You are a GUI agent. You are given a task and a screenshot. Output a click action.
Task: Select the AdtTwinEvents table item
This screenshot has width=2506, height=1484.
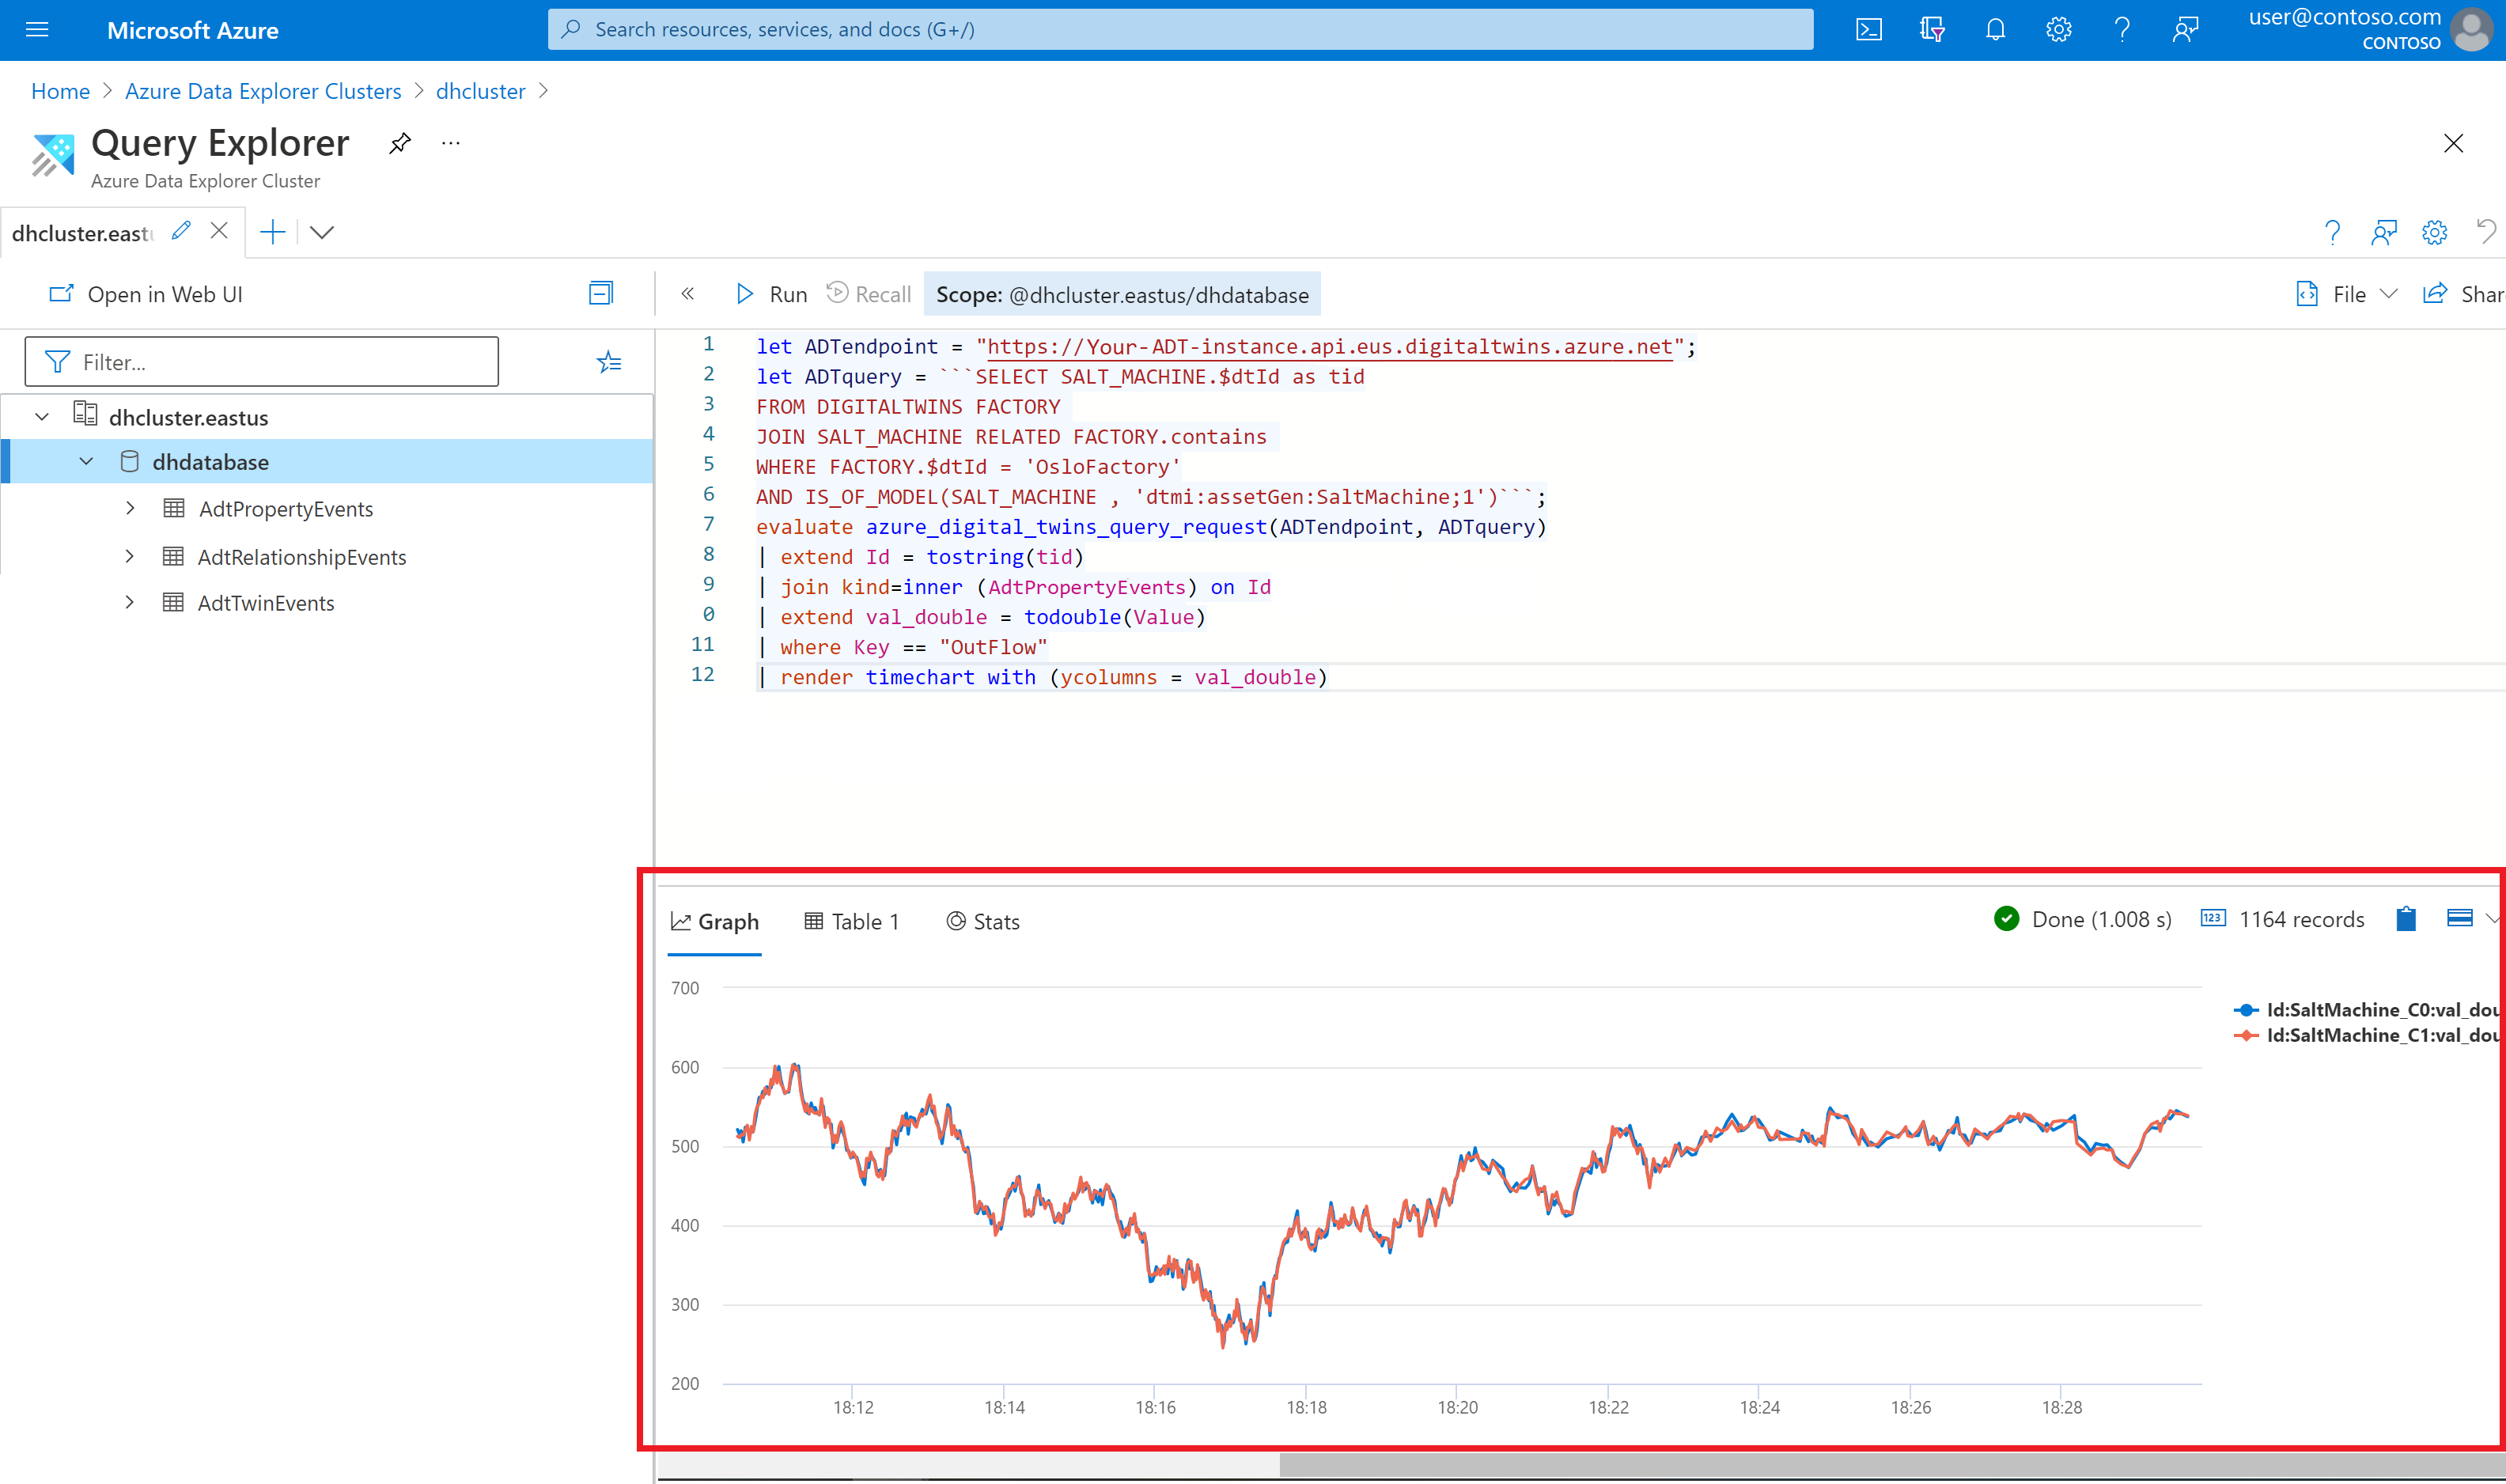[266, 603]
